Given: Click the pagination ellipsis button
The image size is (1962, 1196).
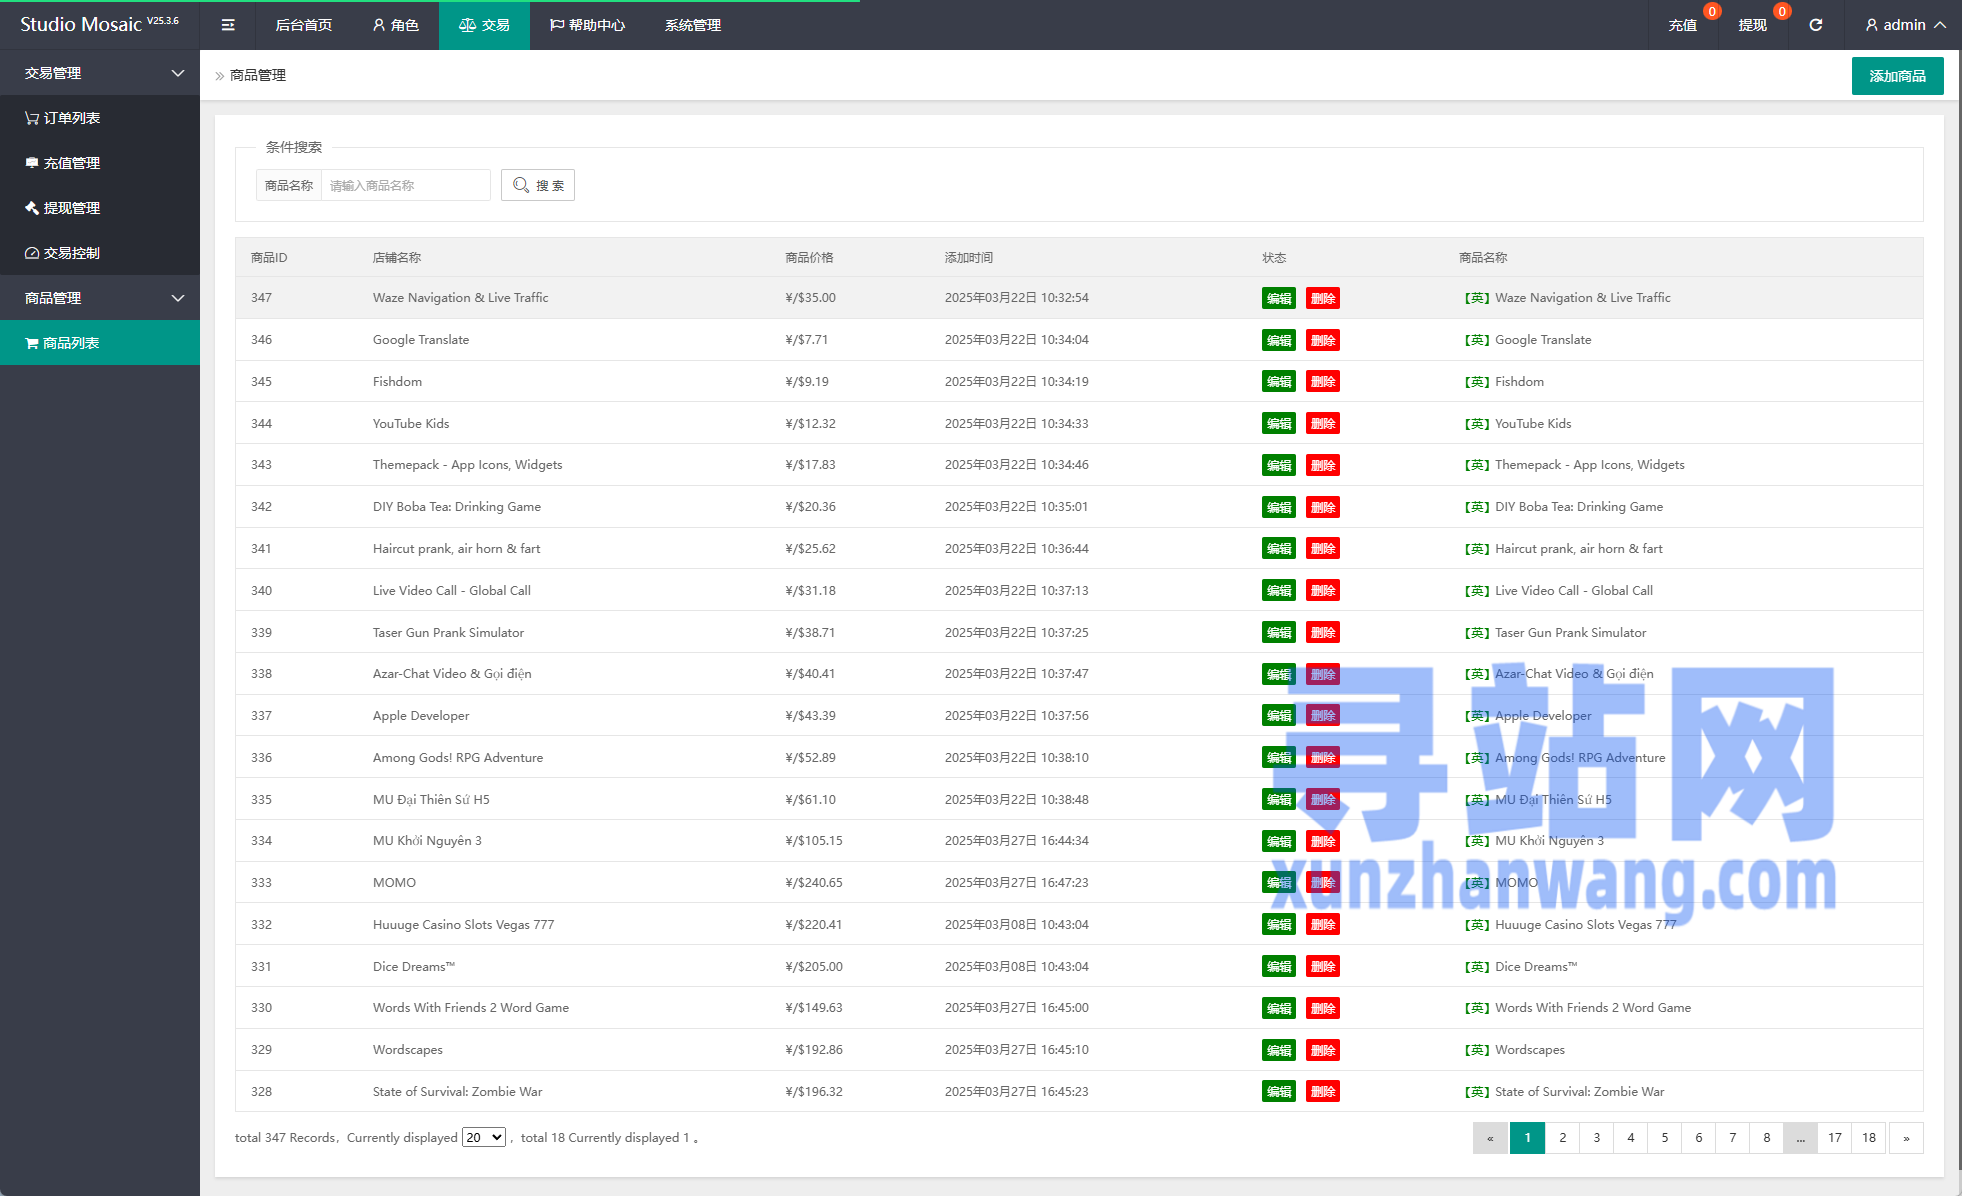Looking at the screenshot, I should pyautogui.click(x=1800, y=1138).
